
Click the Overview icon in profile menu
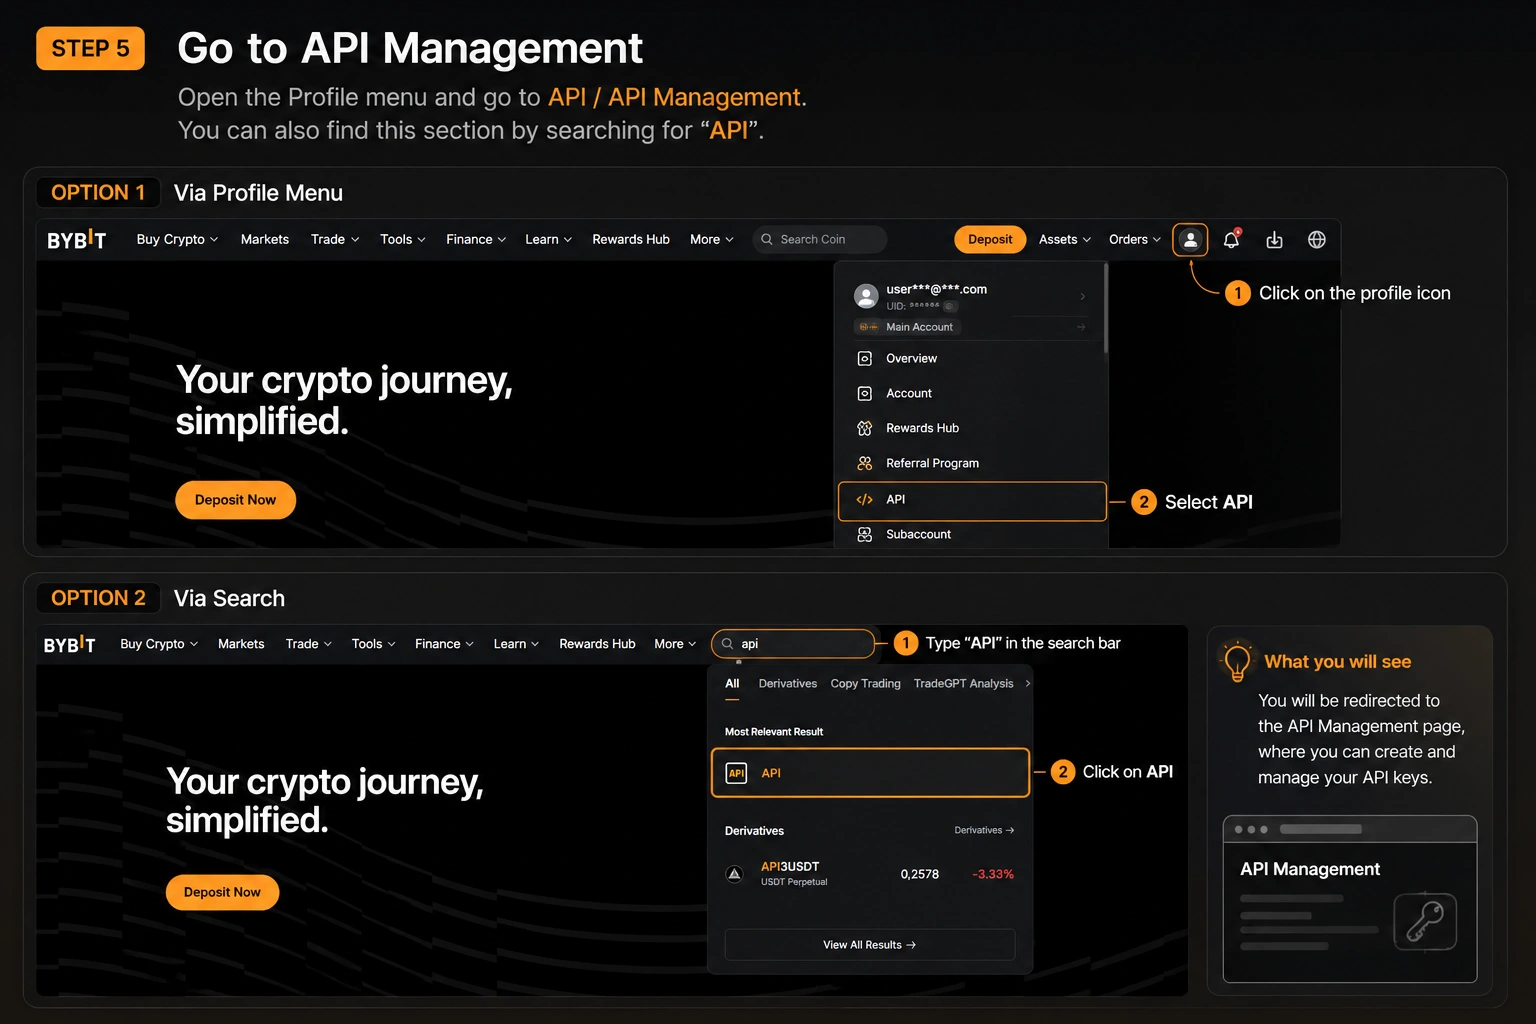point(865,358)
